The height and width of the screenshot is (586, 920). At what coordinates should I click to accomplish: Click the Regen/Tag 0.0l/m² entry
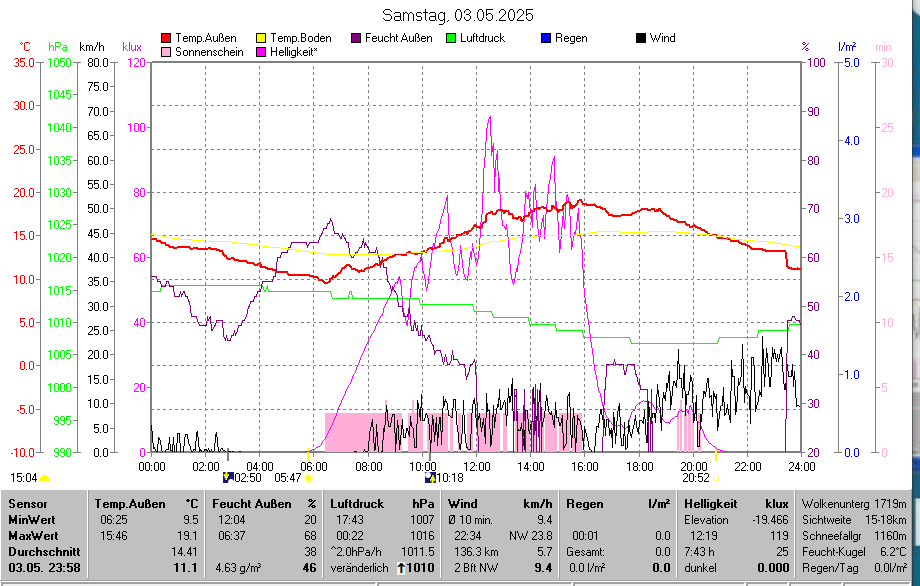(854, 568)
